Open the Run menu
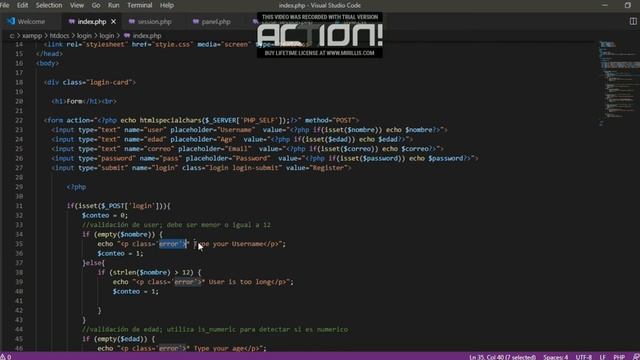This screenshot has height=360, width=640. coord(113,5)
